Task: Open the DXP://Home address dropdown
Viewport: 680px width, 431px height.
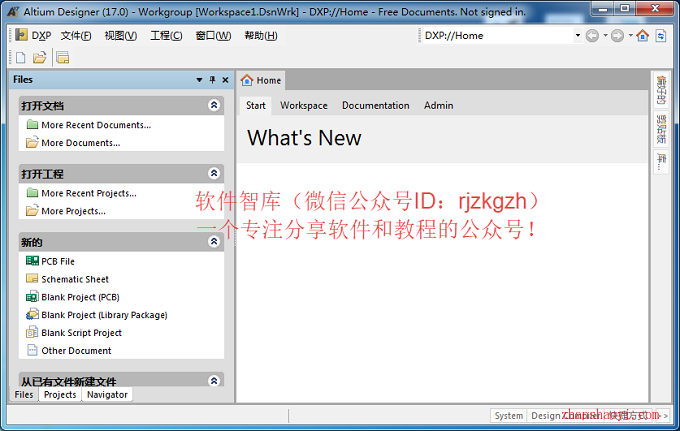Action: (577, 36)
